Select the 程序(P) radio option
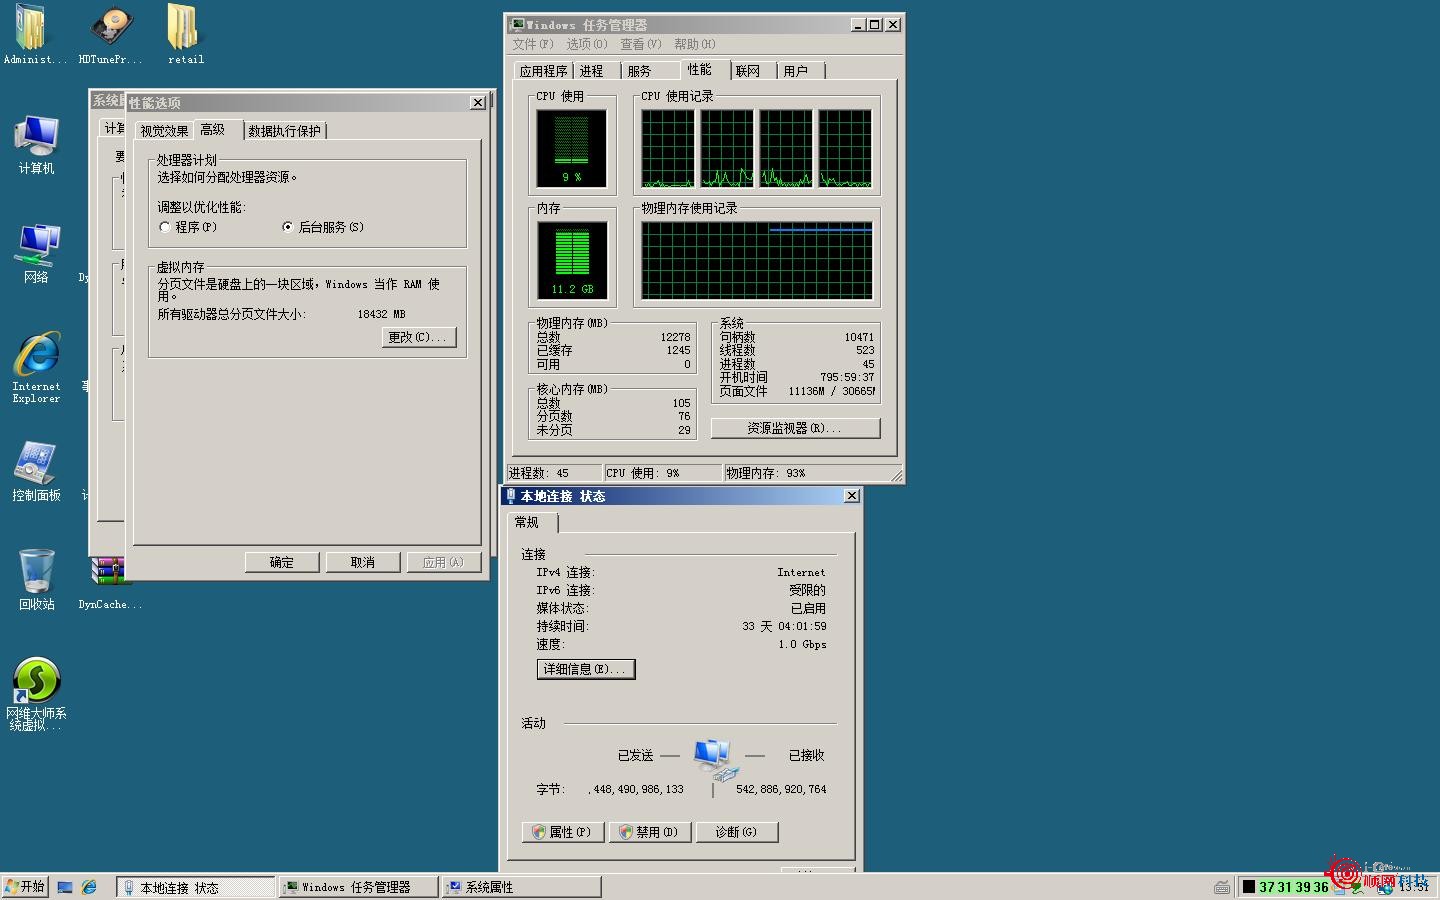 166,227
